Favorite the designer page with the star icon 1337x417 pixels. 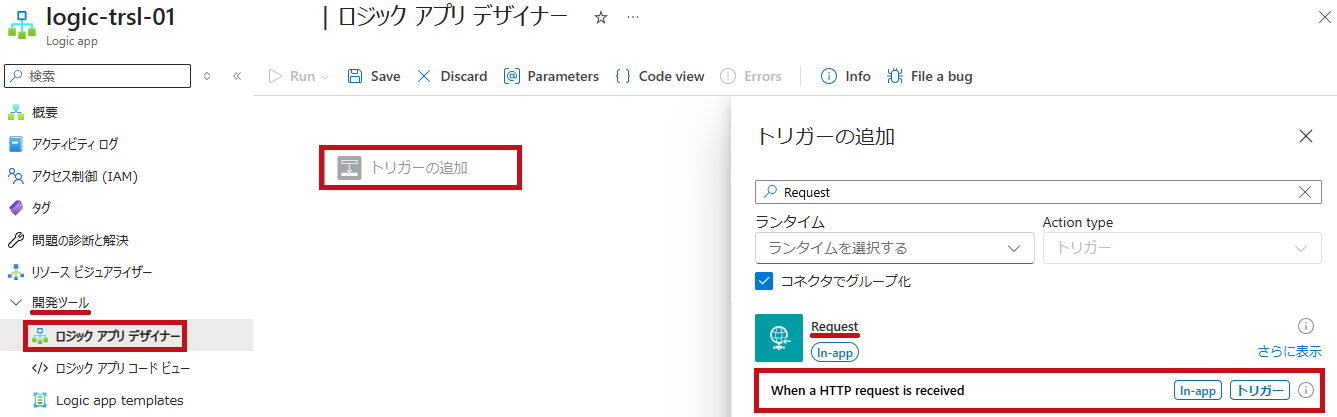point(601,18)
